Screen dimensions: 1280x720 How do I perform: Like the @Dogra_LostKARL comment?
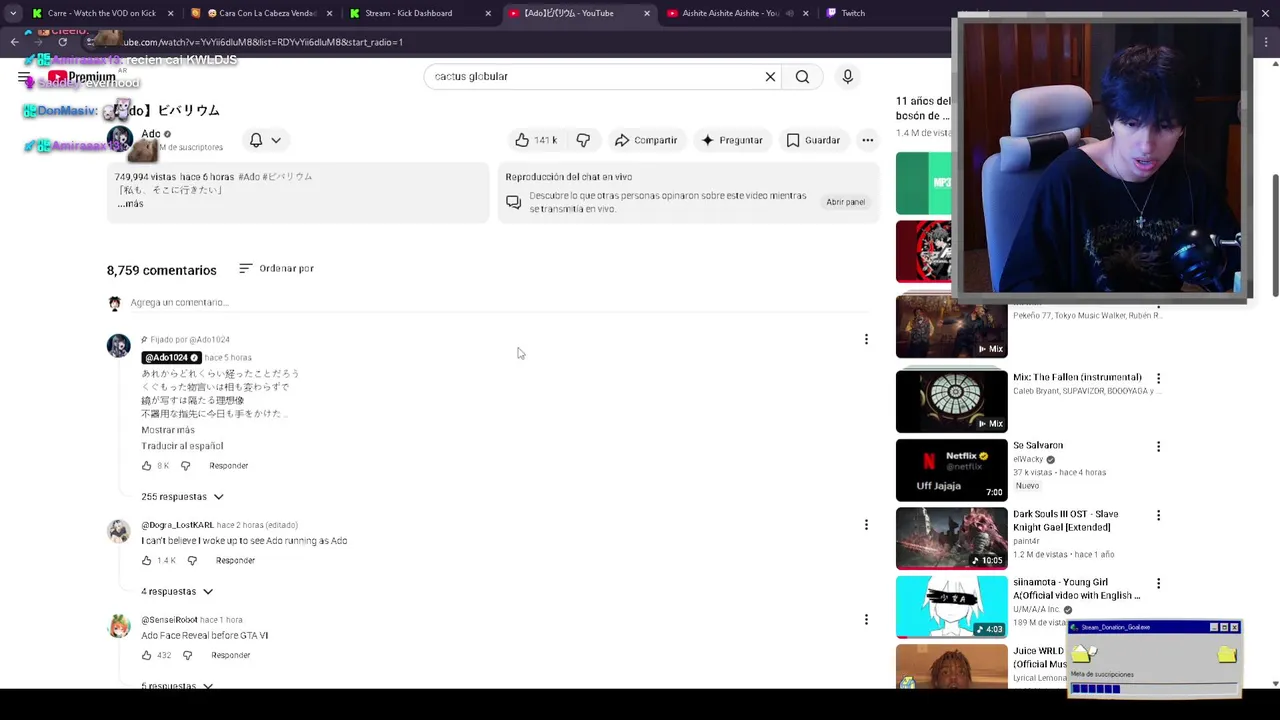click(x=146, y=561)
